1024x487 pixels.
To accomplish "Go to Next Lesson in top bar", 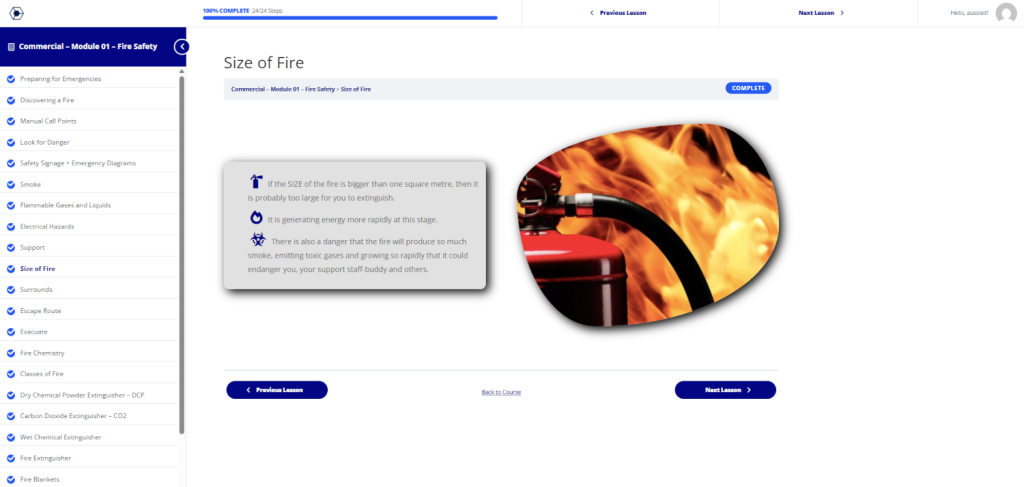I will (x=821, y=12).
